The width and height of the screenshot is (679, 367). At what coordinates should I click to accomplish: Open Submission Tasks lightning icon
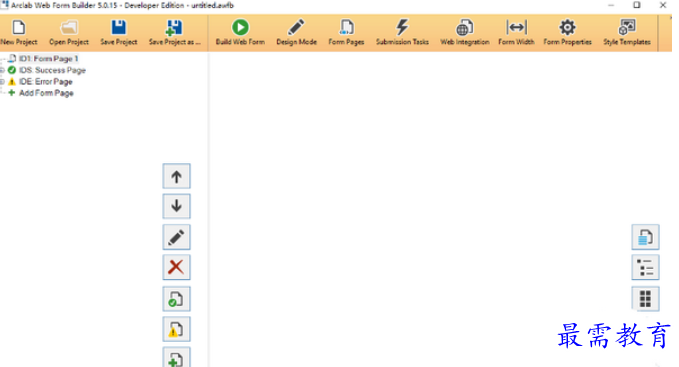(402, 33)
